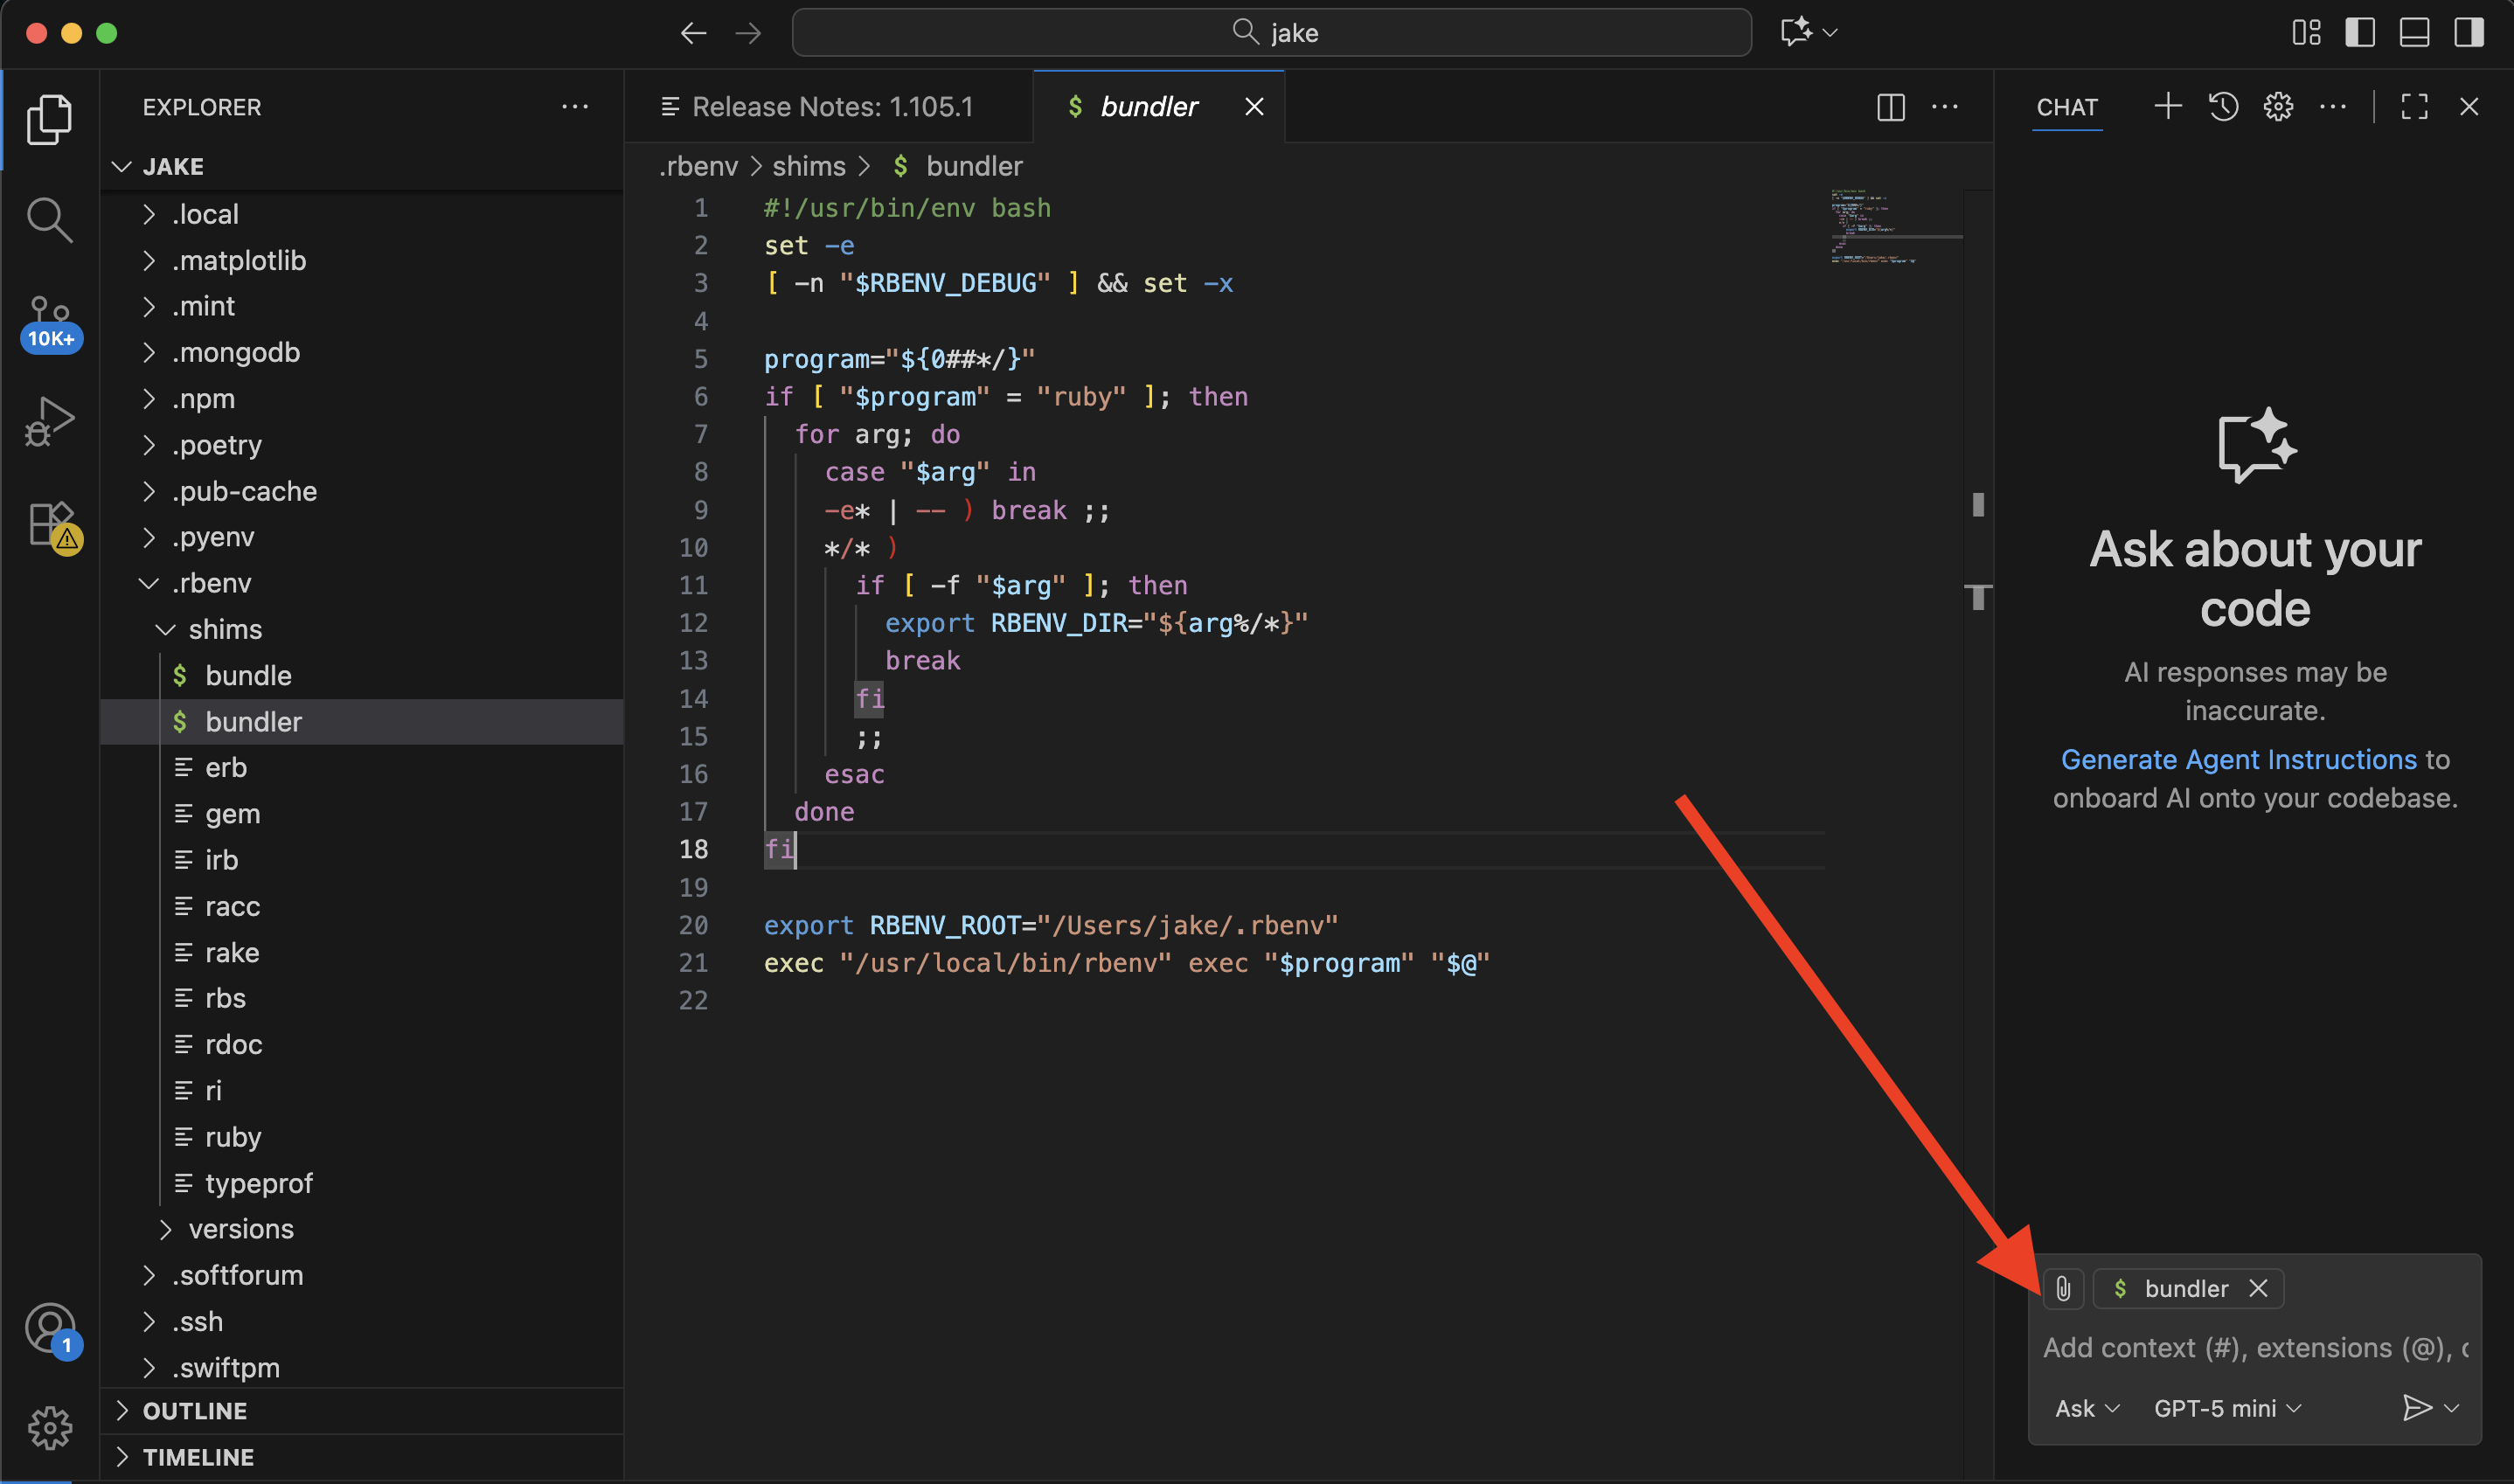Open the Extensions view in activity bar
The height and width of the screenshot is (1484, 2514).
coord(49,524)
